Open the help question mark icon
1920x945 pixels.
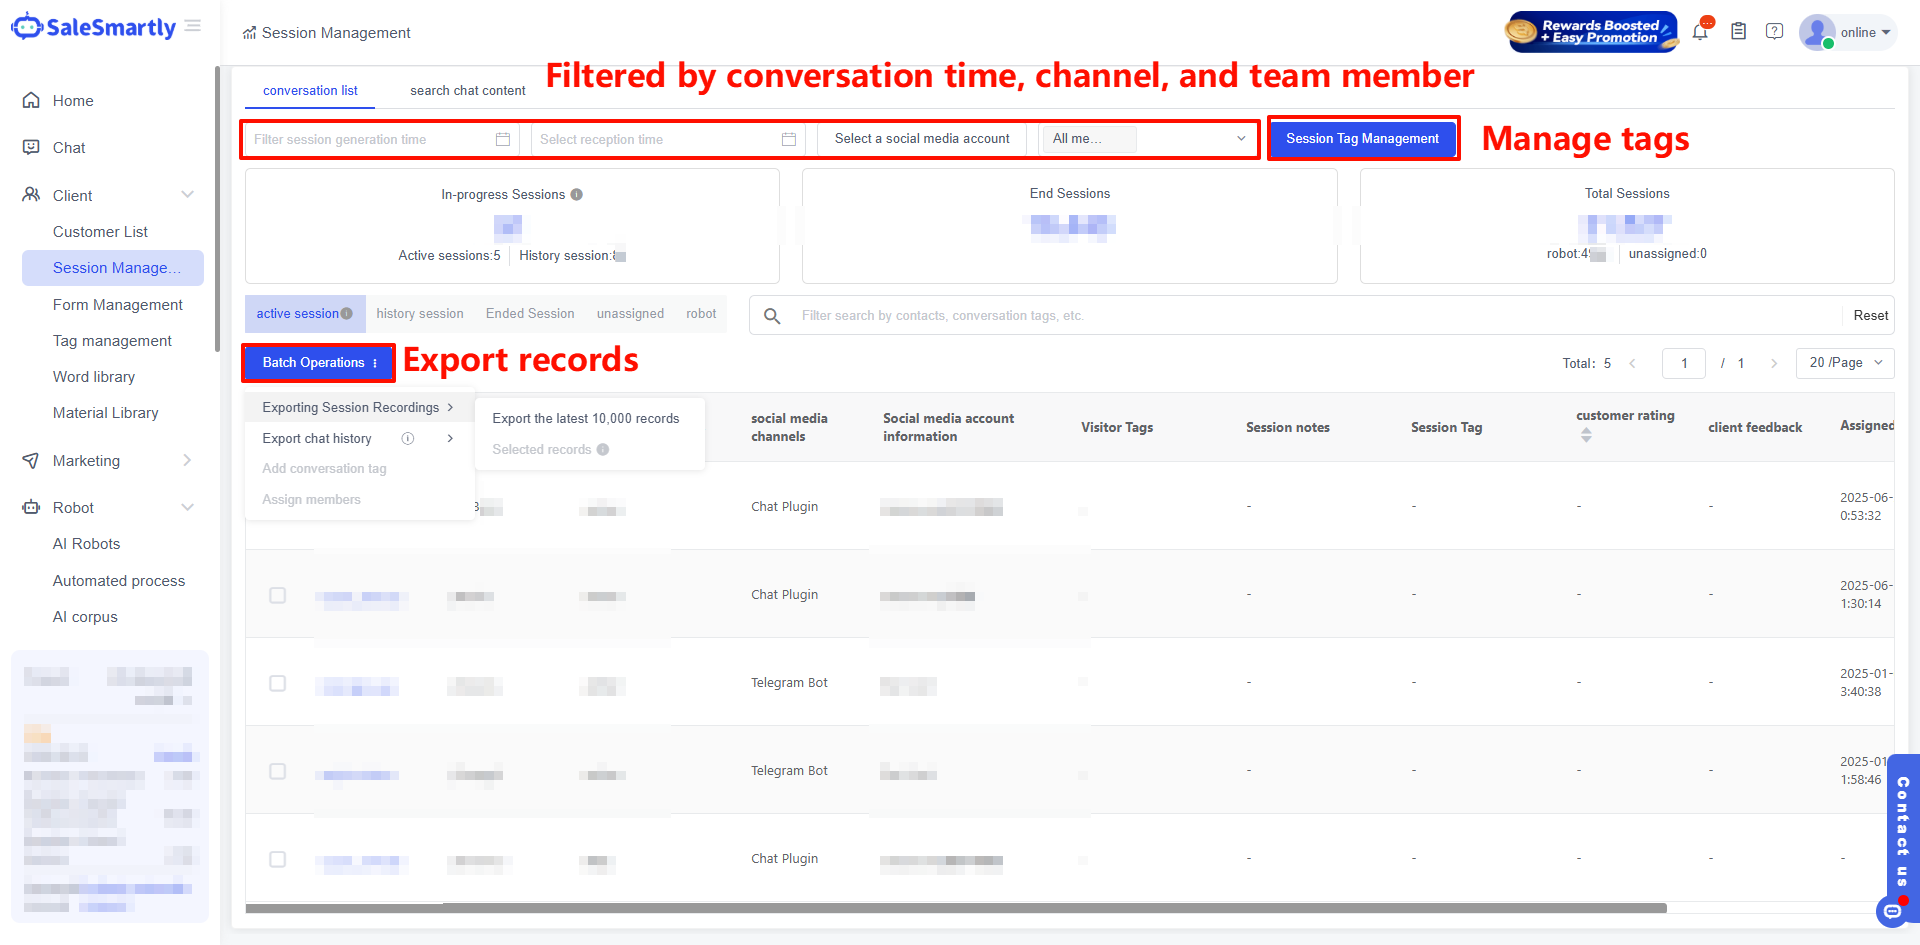(1775, 31)
